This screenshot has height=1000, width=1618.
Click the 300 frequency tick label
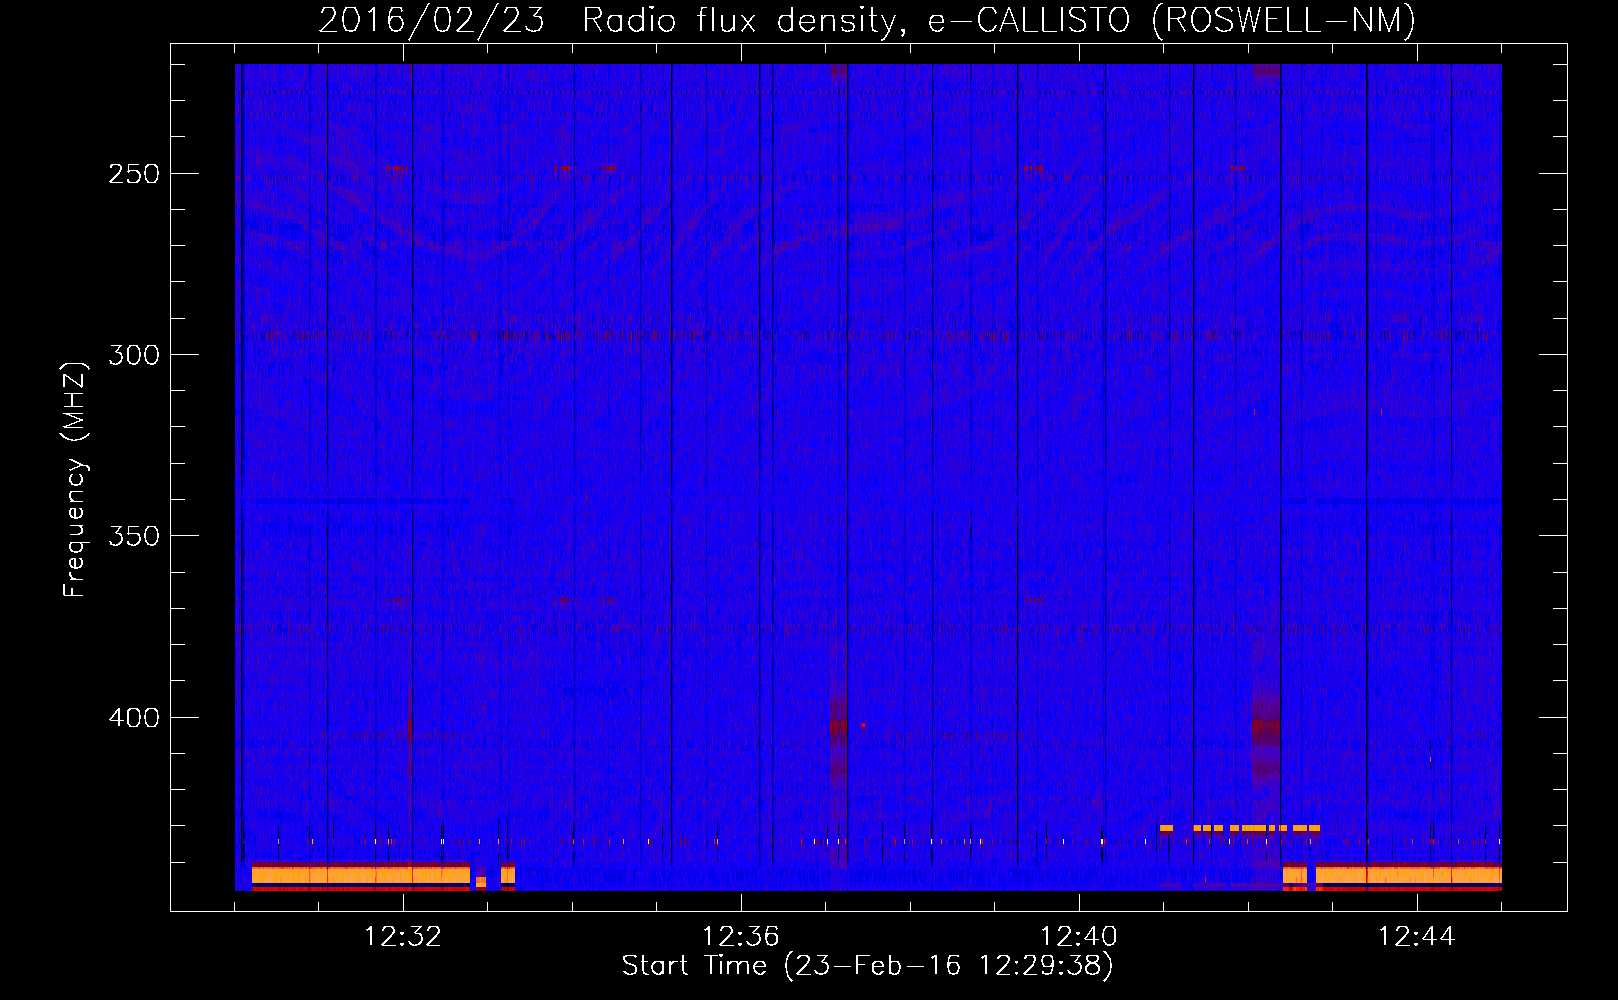[134, 355]
